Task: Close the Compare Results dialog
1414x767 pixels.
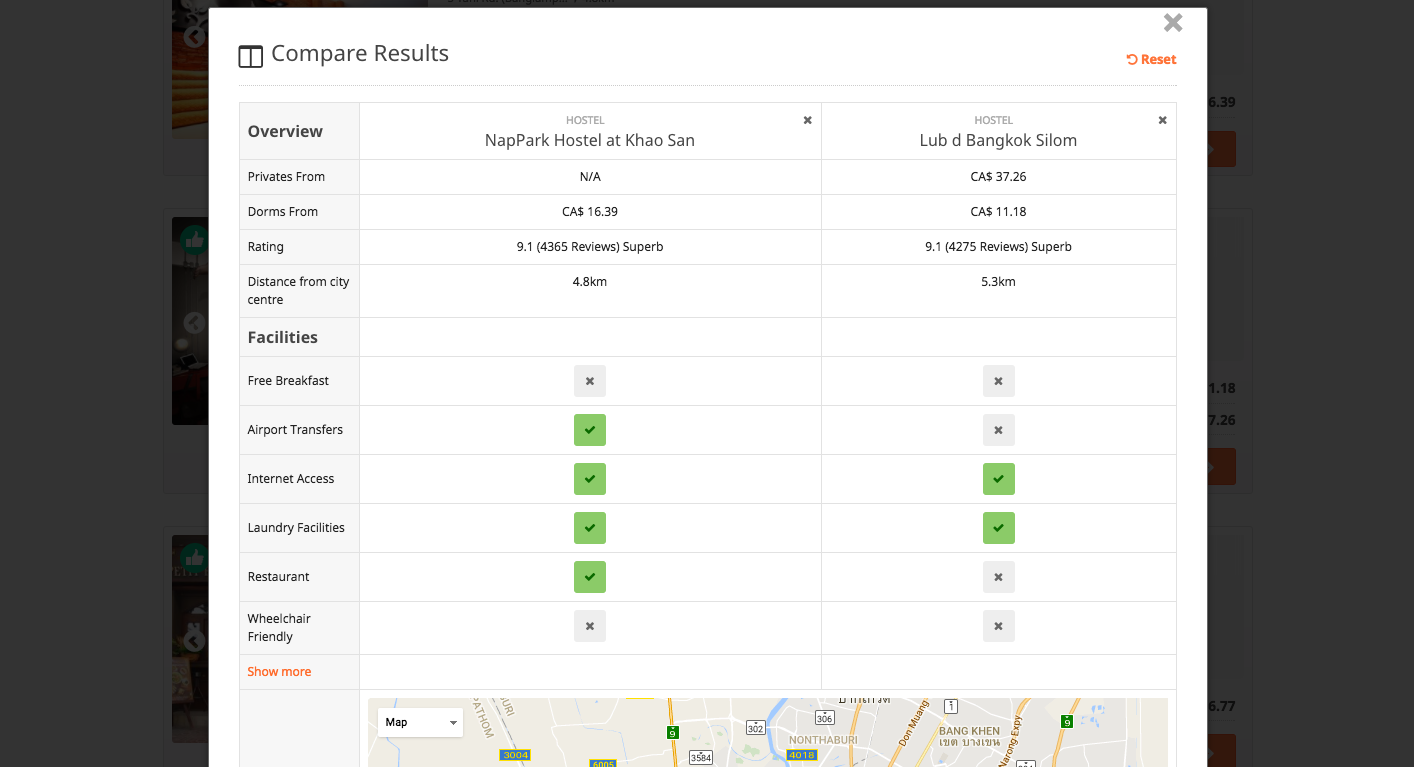Action: tap(1173, 23)
